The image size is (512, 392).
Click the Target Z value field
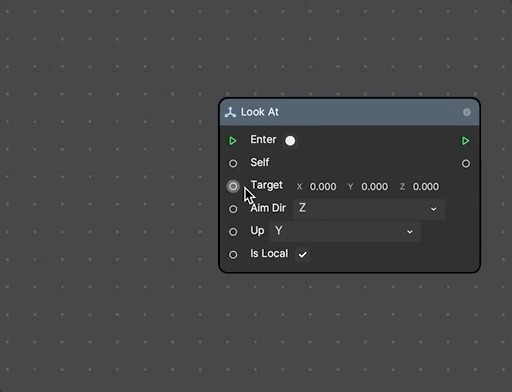[x=426, y=186]
